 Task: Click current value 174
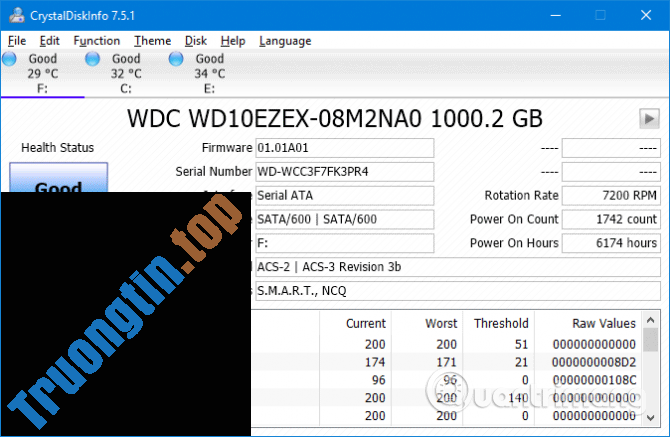[375, 363]
